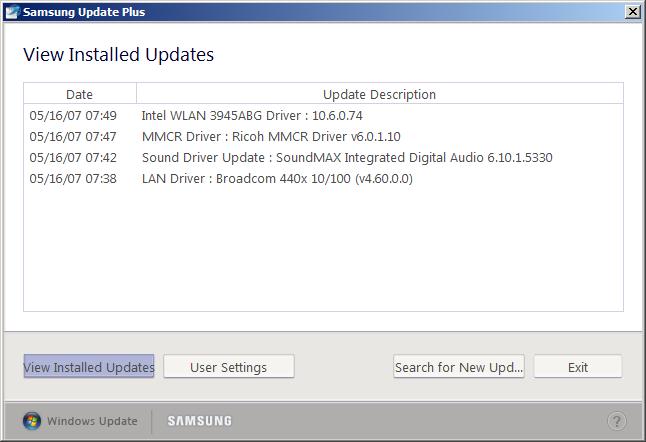Open User Settings
Image resolution: width=646 pixels, height=442 pixels.
pos(229,366)
